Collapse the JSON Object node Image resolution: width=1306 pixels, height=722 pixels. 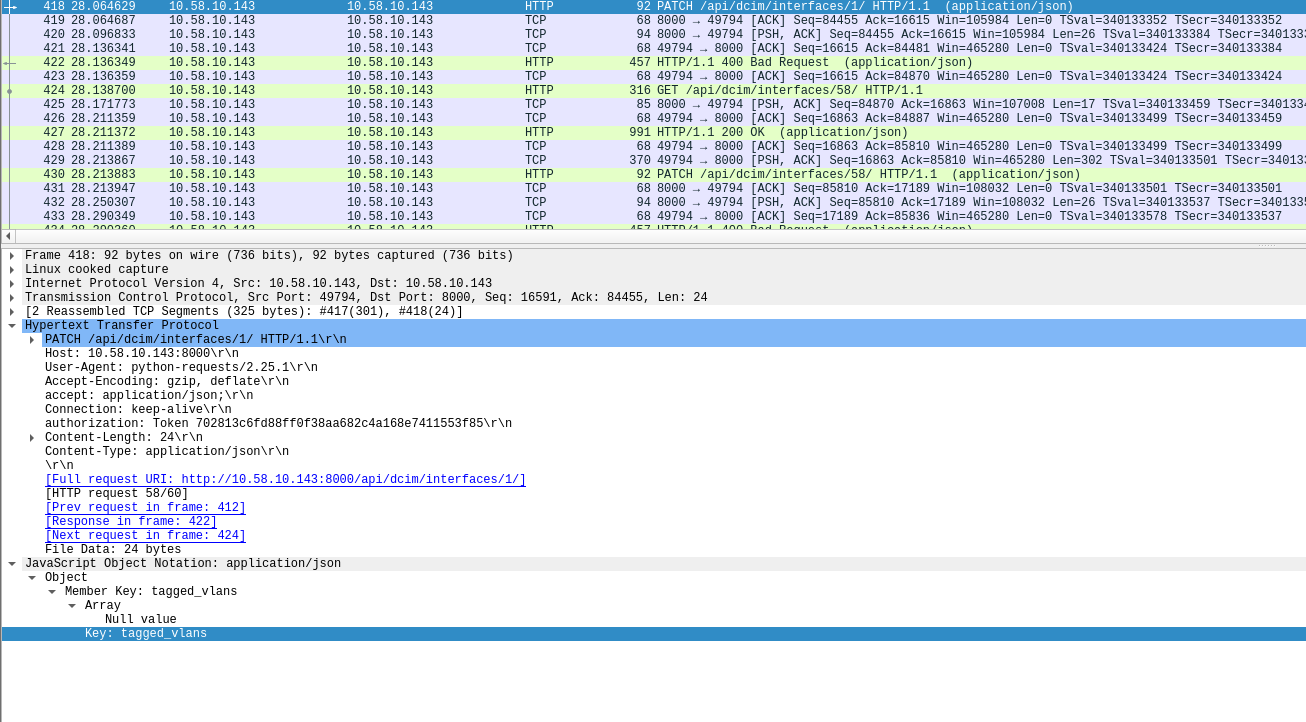(x=32, y=578)
